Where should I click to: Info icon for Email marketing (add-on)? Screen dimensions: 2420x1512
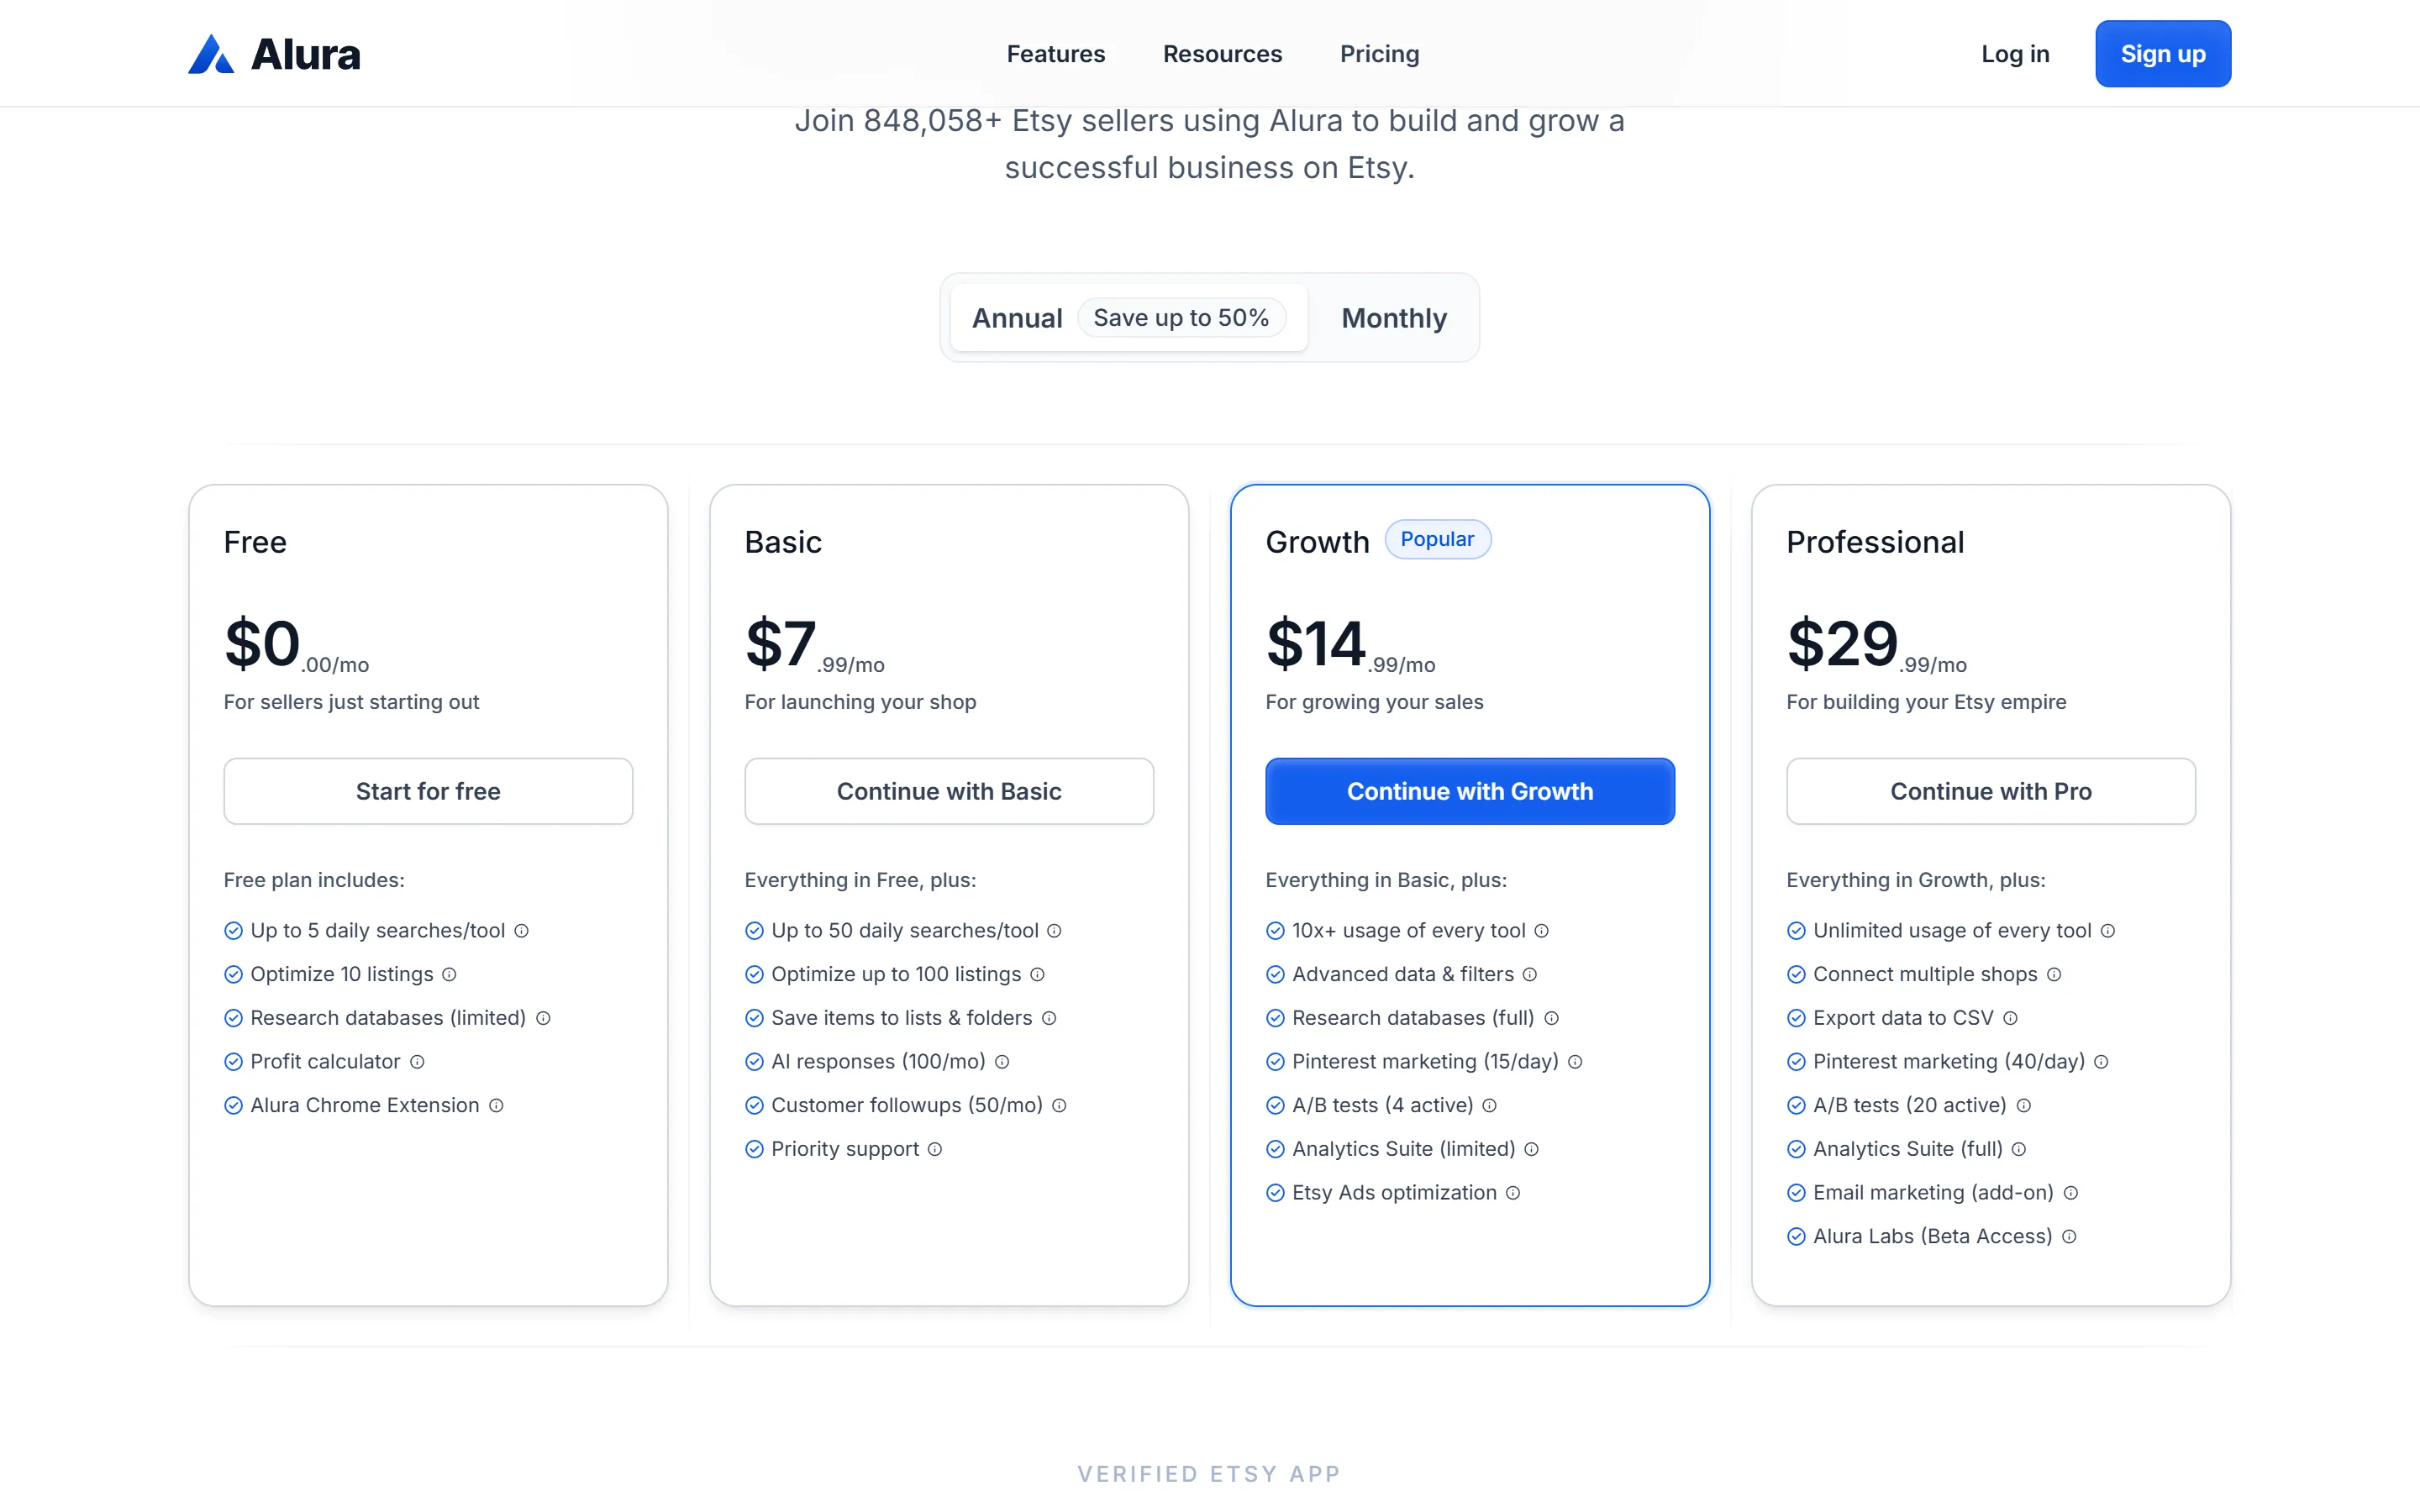(x=2072, y=1193)
